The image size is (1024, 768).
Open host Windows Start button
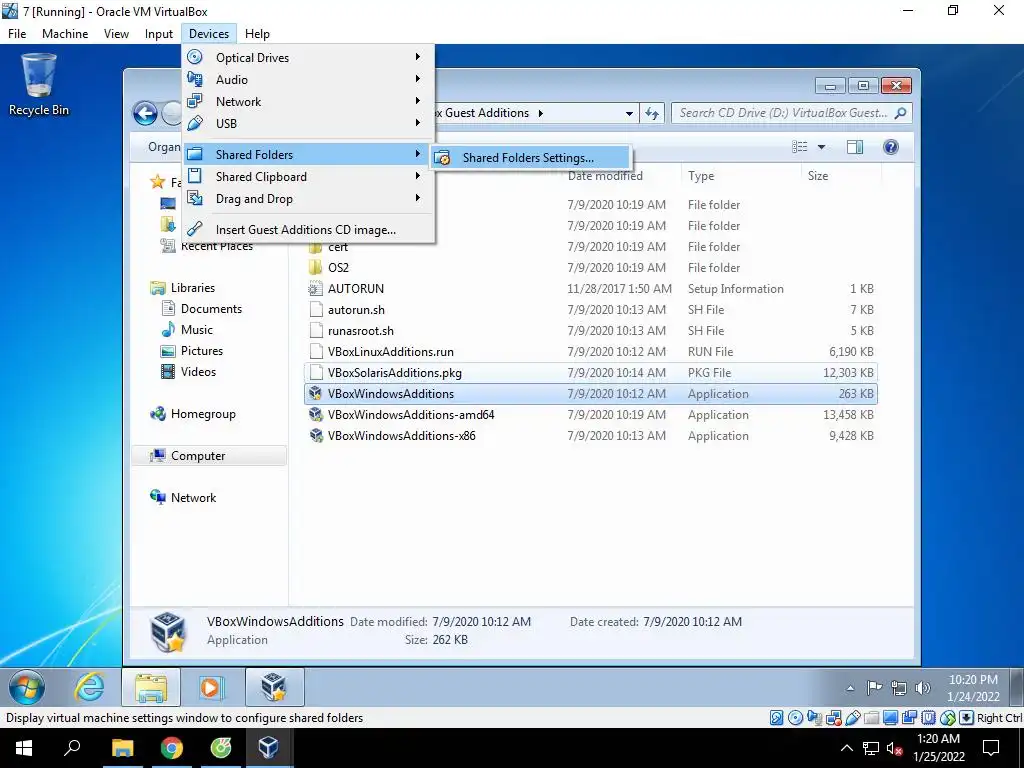click(24, 748)
